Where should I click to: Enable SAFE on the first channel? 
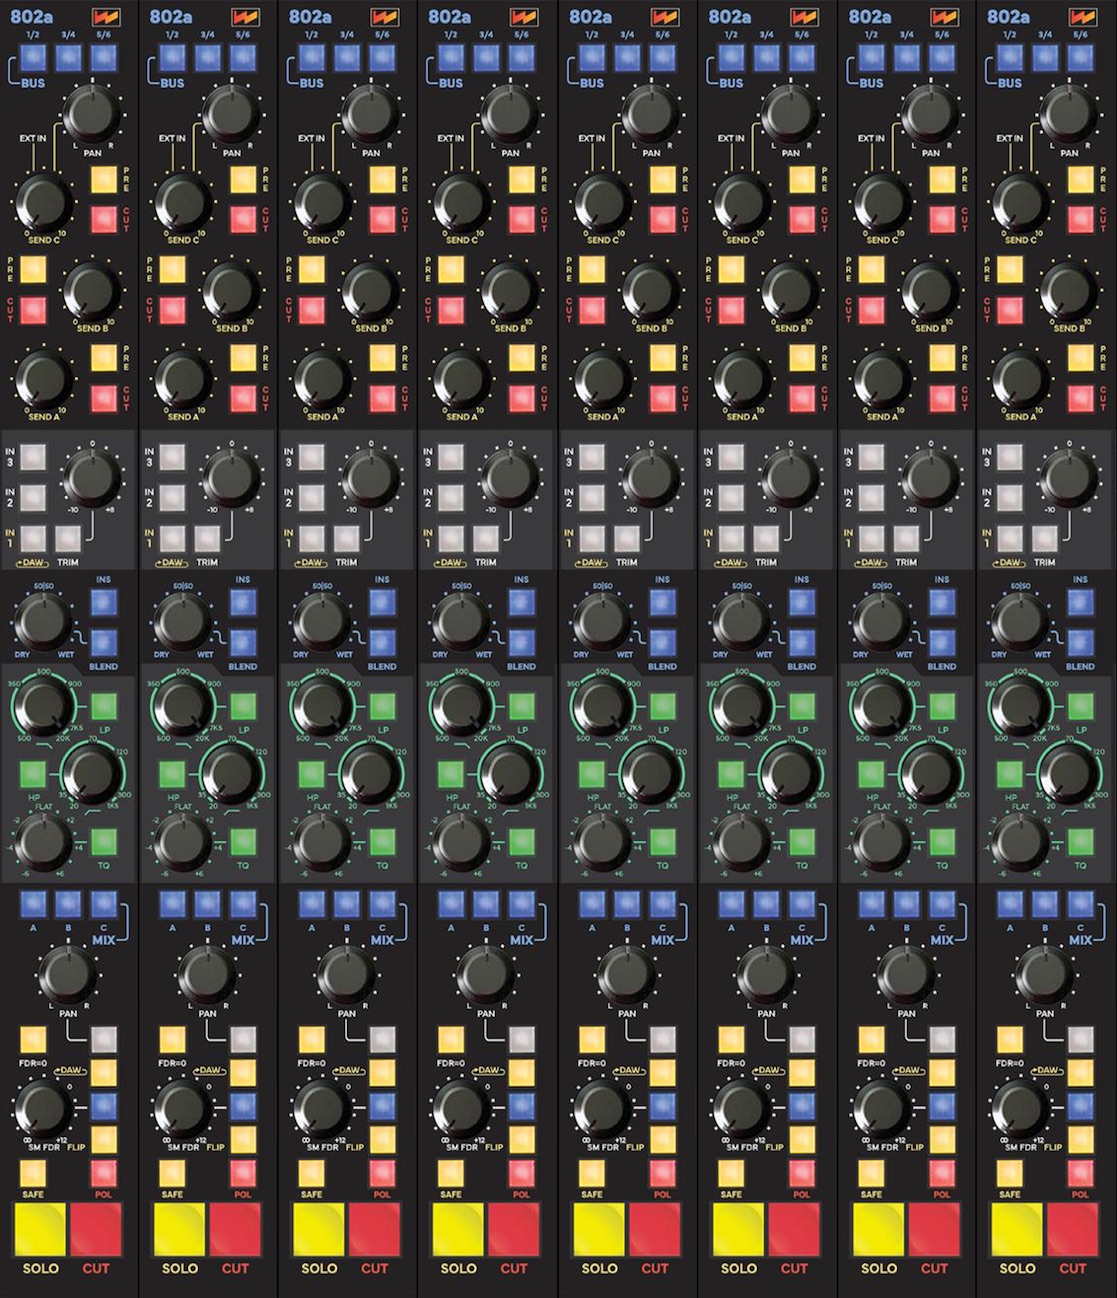pos(33,1173)
